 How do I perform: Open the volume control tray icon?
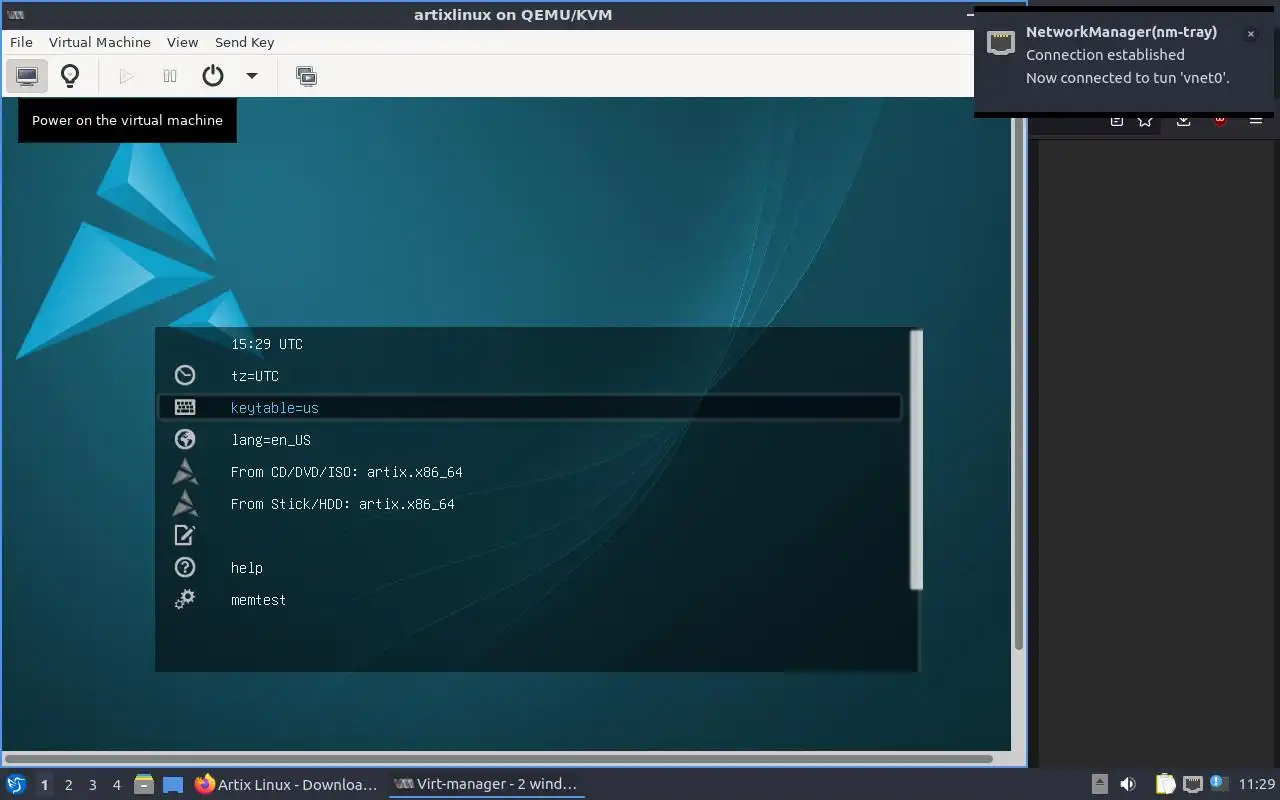click(1128, 785)
